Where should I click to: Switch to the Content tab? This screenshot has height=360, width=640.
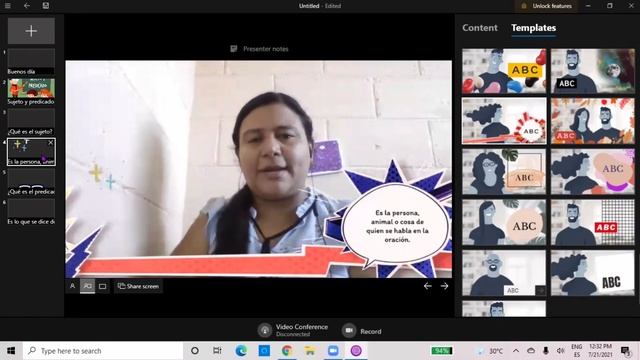click(x=480, y=28)
